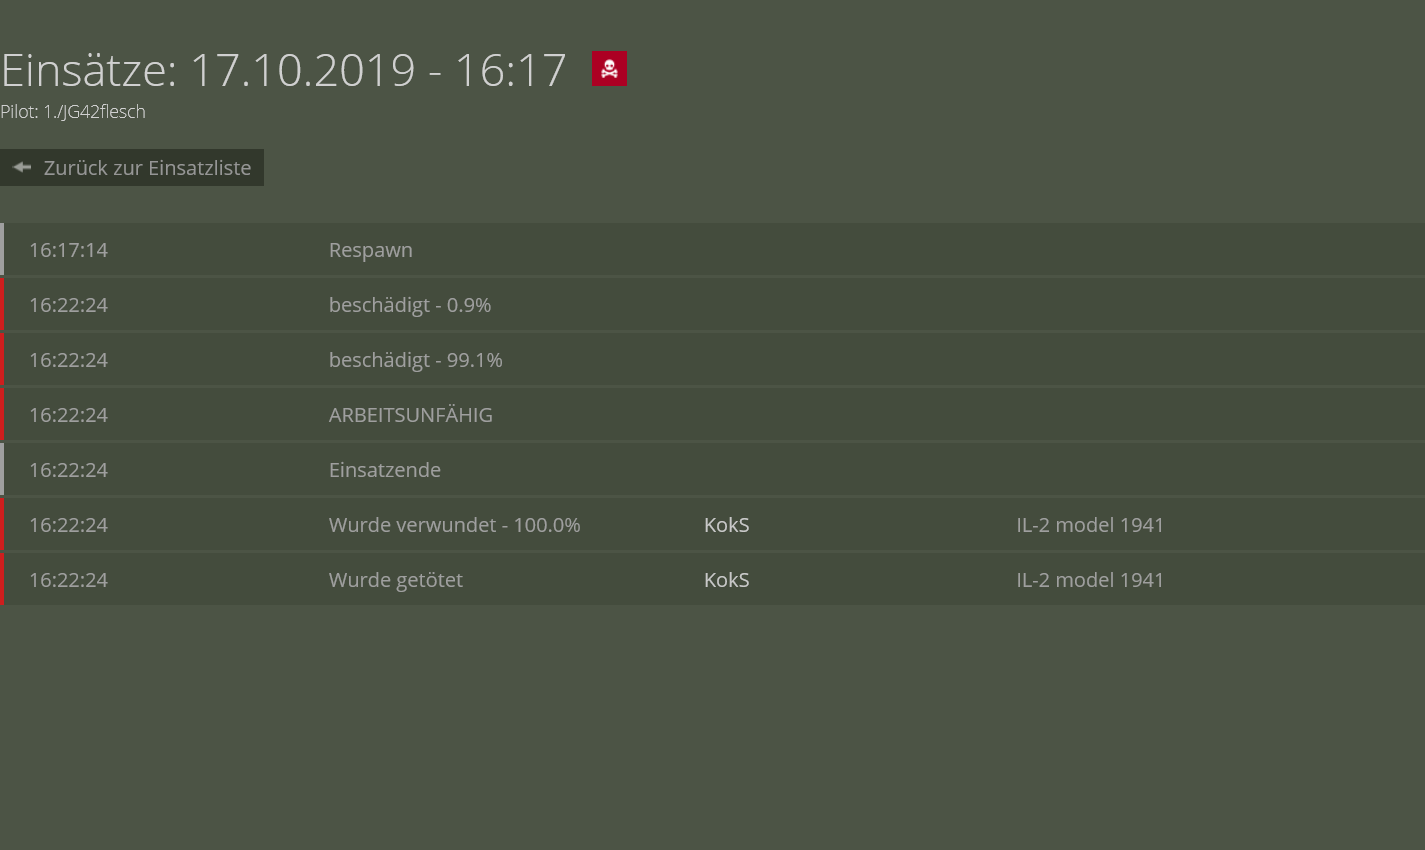Open KokS link in Wurde verwundet row
Screen dimensions: 1425x850
pos(727,525)
